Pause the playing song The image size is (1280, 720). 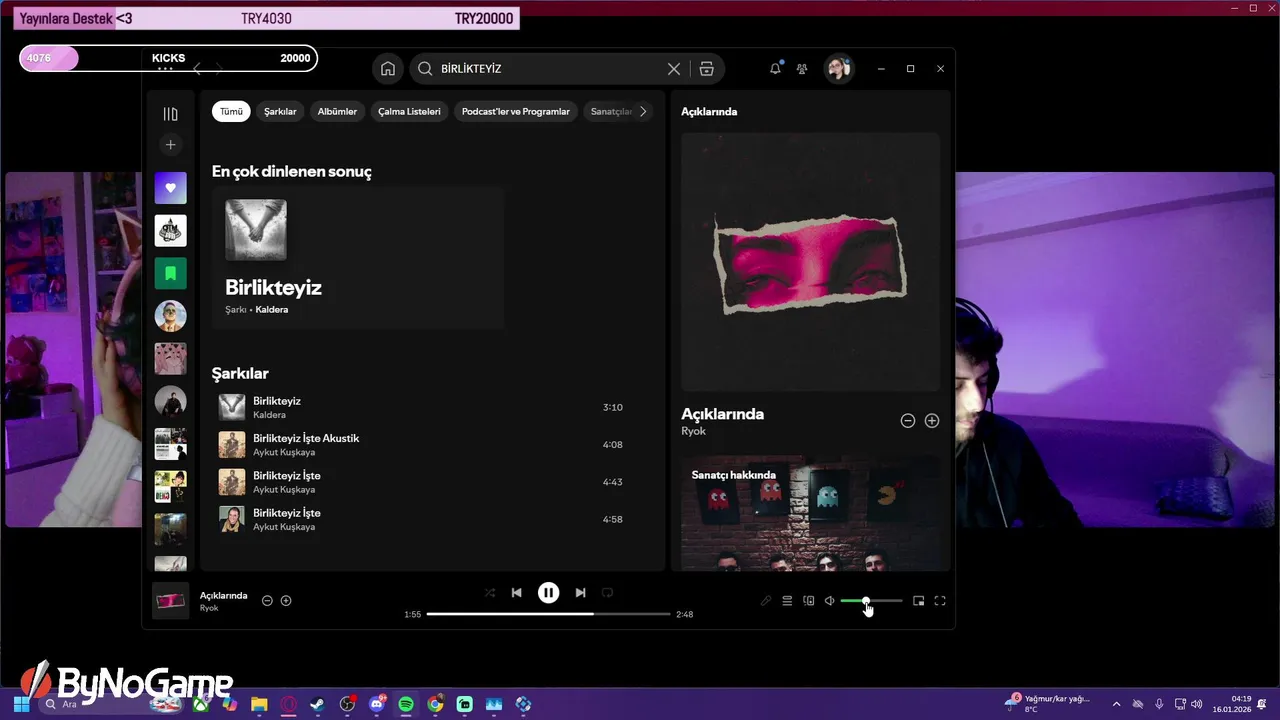tap(549, 593)
